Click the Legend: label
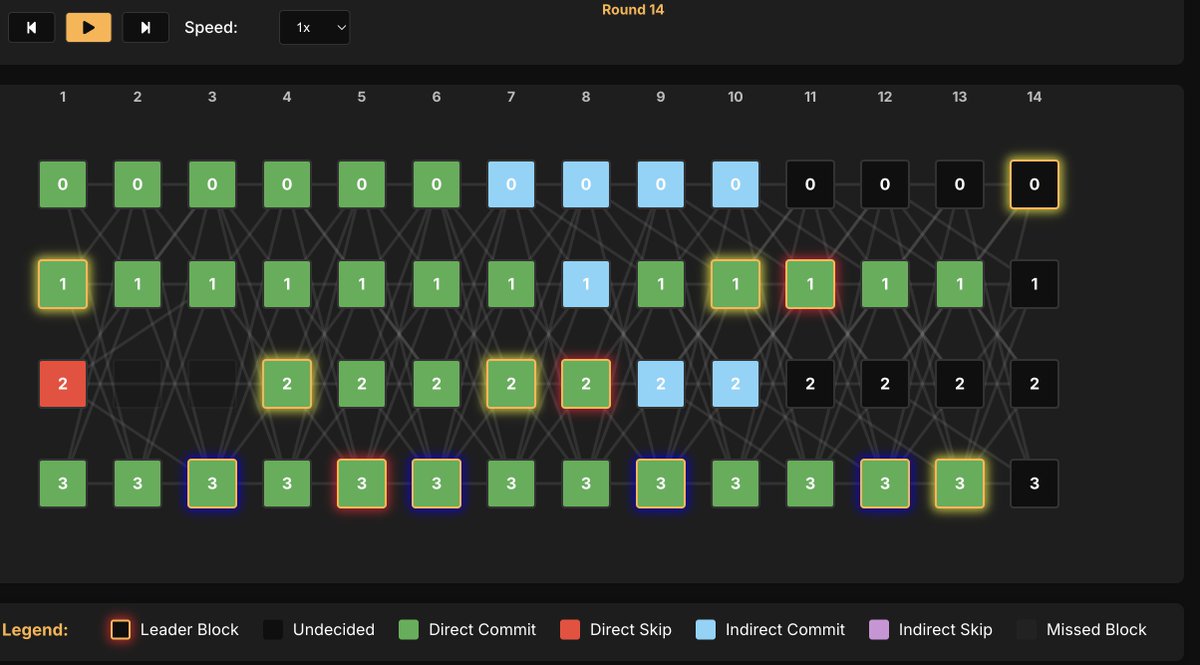Viewport: 1200px width, 665px height. click(x=35, y=630)
